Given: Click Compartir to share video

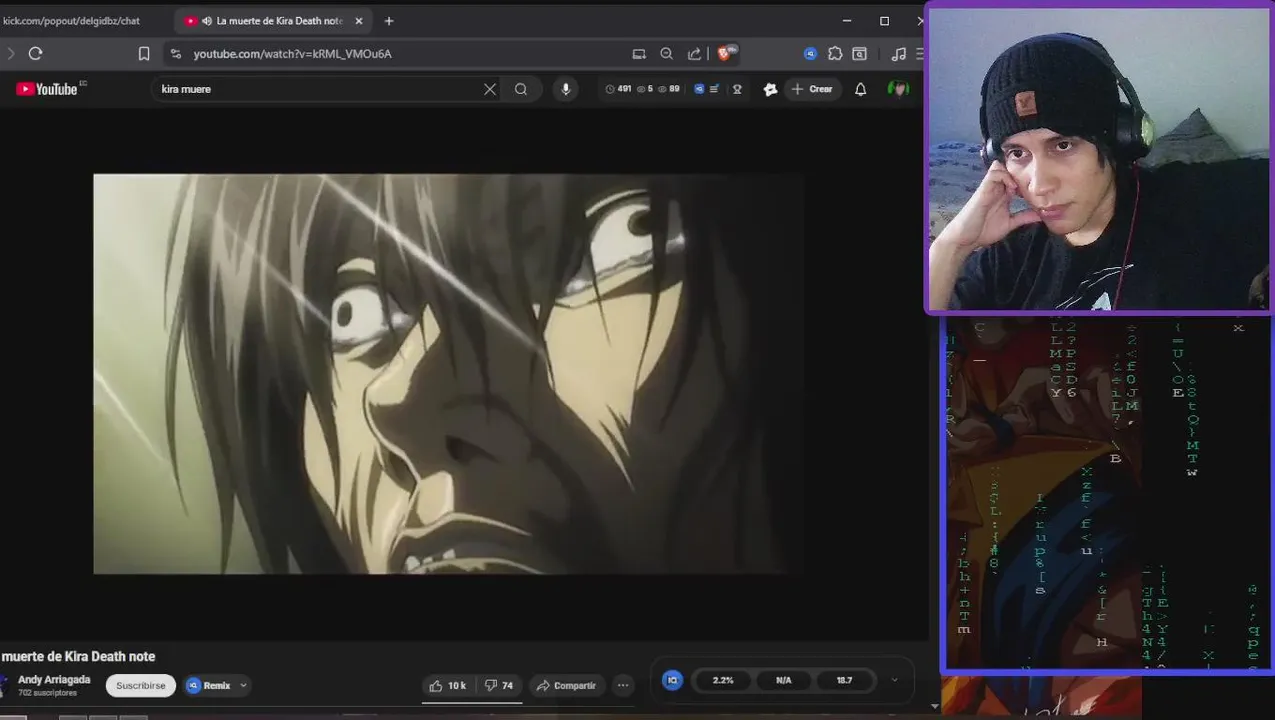Looking at the screenshot, I should (566, 685).
